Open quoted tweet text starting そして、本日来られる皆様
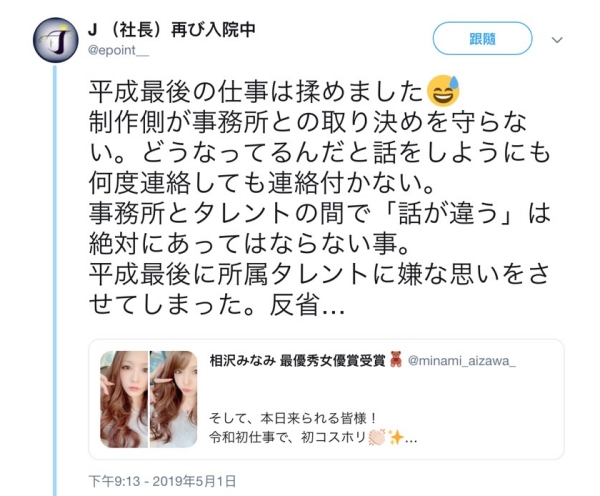 293,418
